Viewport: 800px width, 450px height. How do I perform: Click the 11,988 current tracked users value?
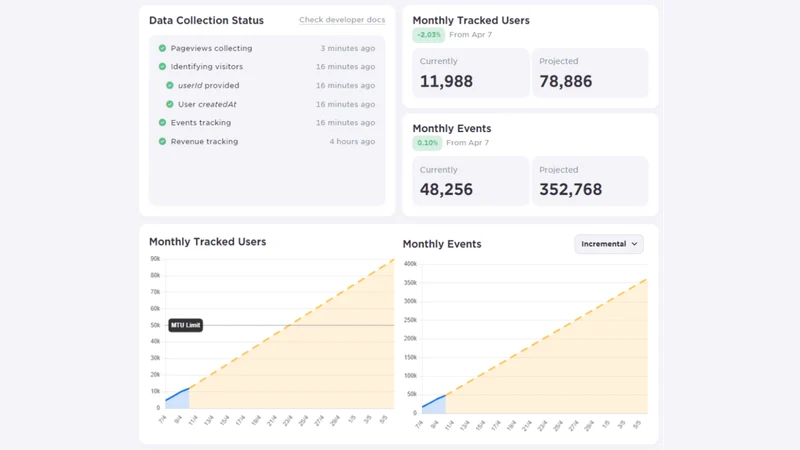446,81
